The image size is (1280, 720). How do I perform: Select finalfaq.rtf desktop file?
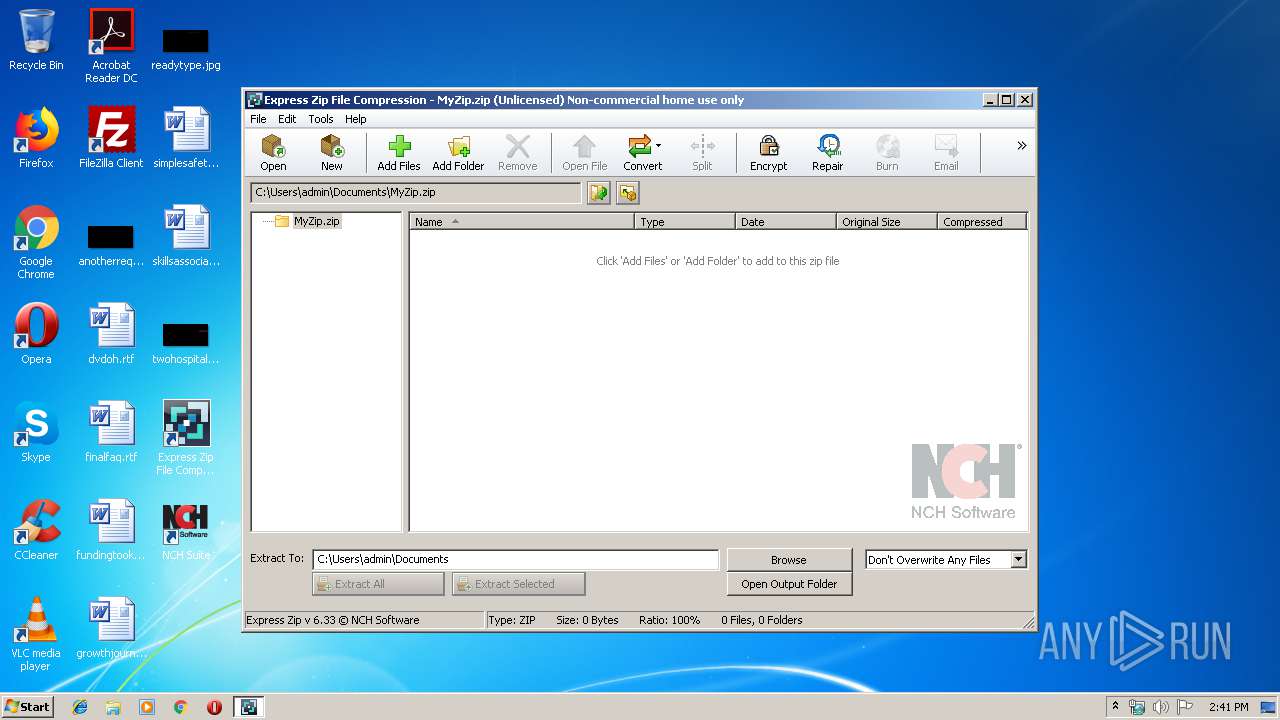(x=111, y=432)
